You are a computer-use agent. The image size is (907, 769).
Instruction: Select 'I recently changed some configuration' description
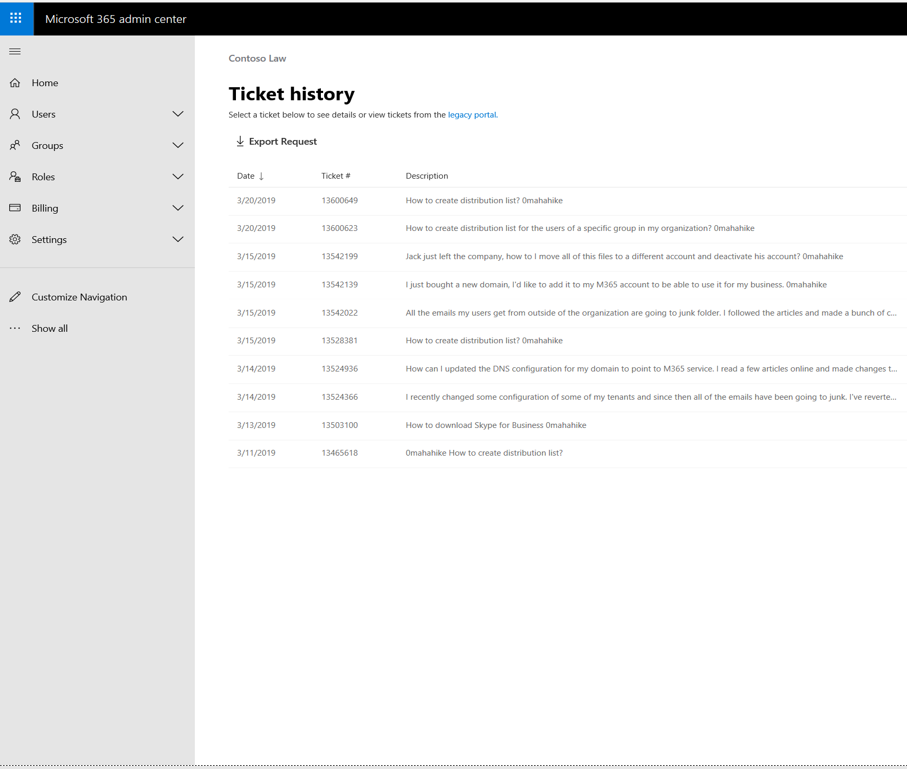pyautogui.click(x=651, y=397)
